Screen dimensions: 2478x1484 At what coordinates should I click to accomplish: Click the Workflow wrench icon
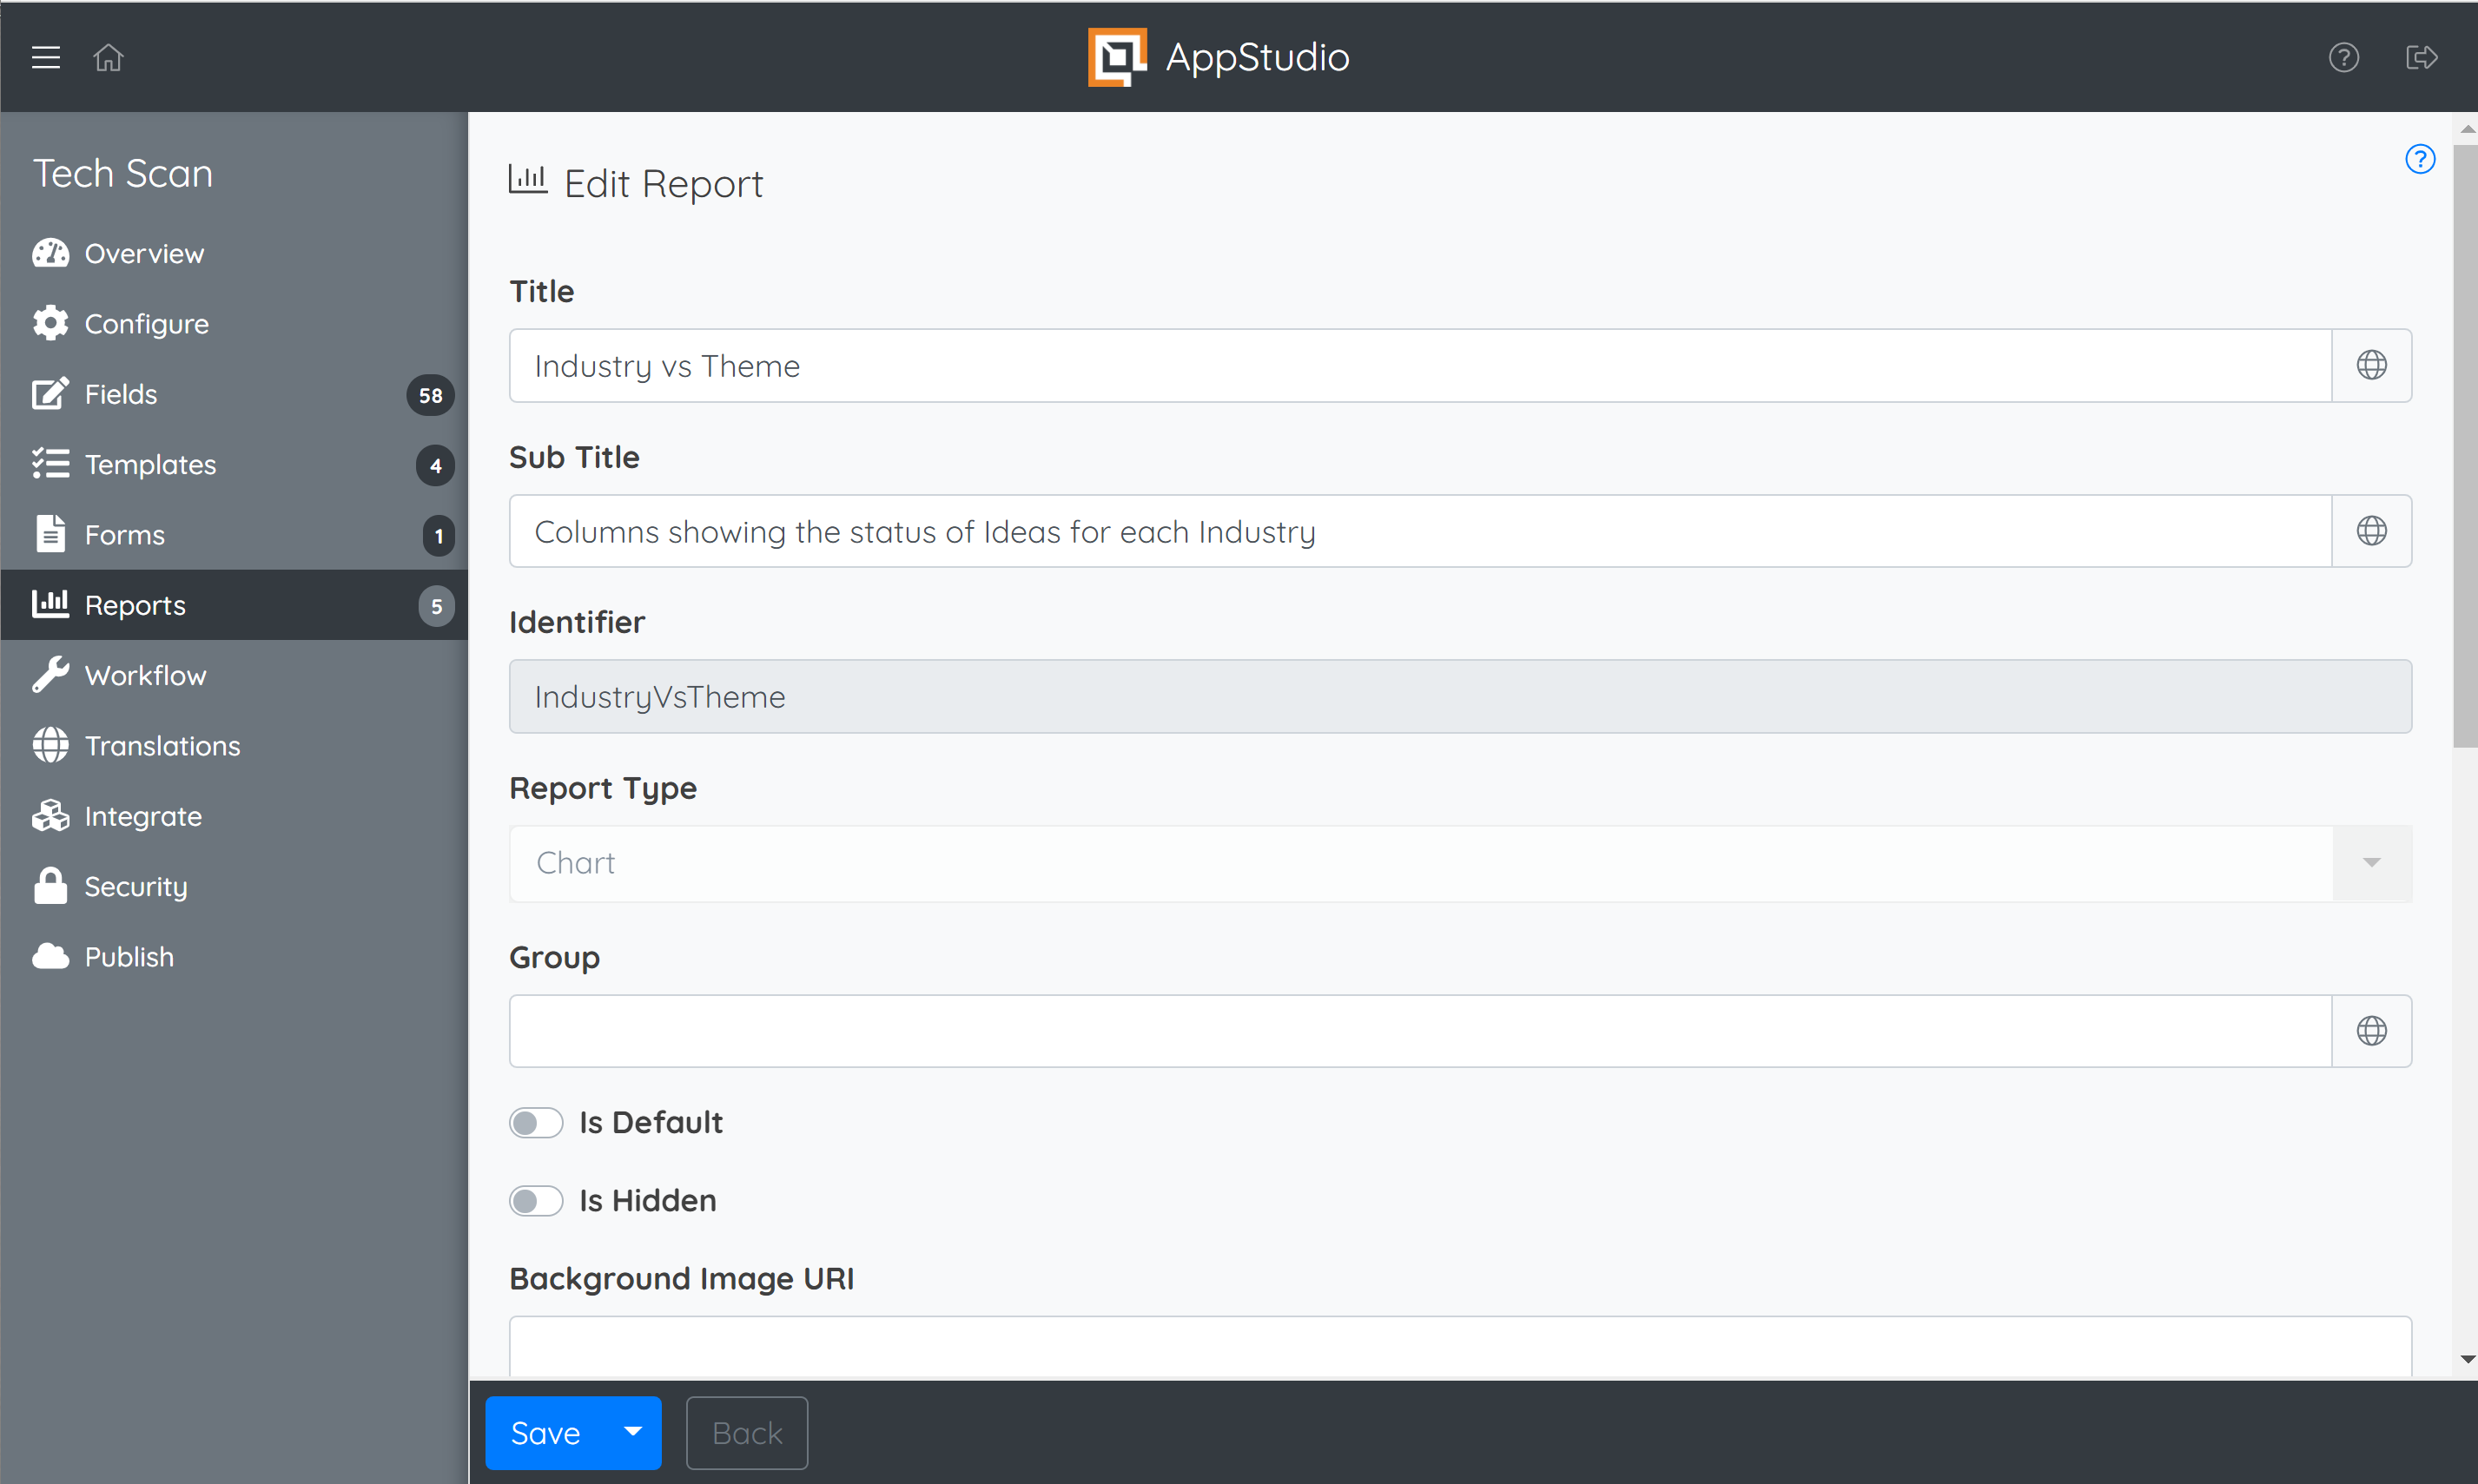50,675
